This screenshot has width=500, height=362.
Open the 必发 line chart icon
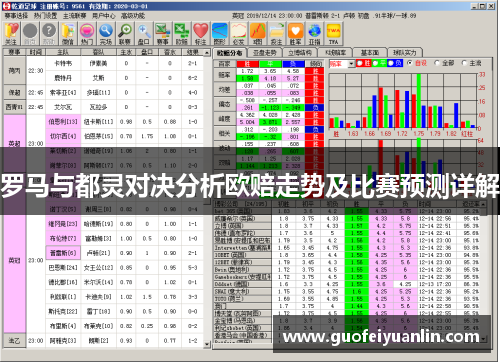click(239, 33)
